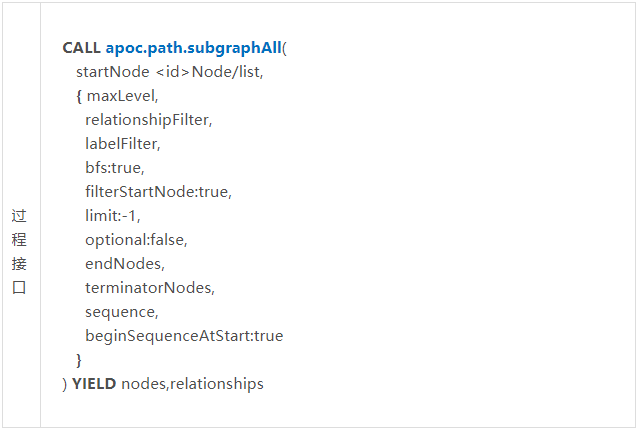The width and height of the screenshot is (636, 434).
Task: Select the sequence parameter text
Action: pyautogui.click(x=122, y=312)
